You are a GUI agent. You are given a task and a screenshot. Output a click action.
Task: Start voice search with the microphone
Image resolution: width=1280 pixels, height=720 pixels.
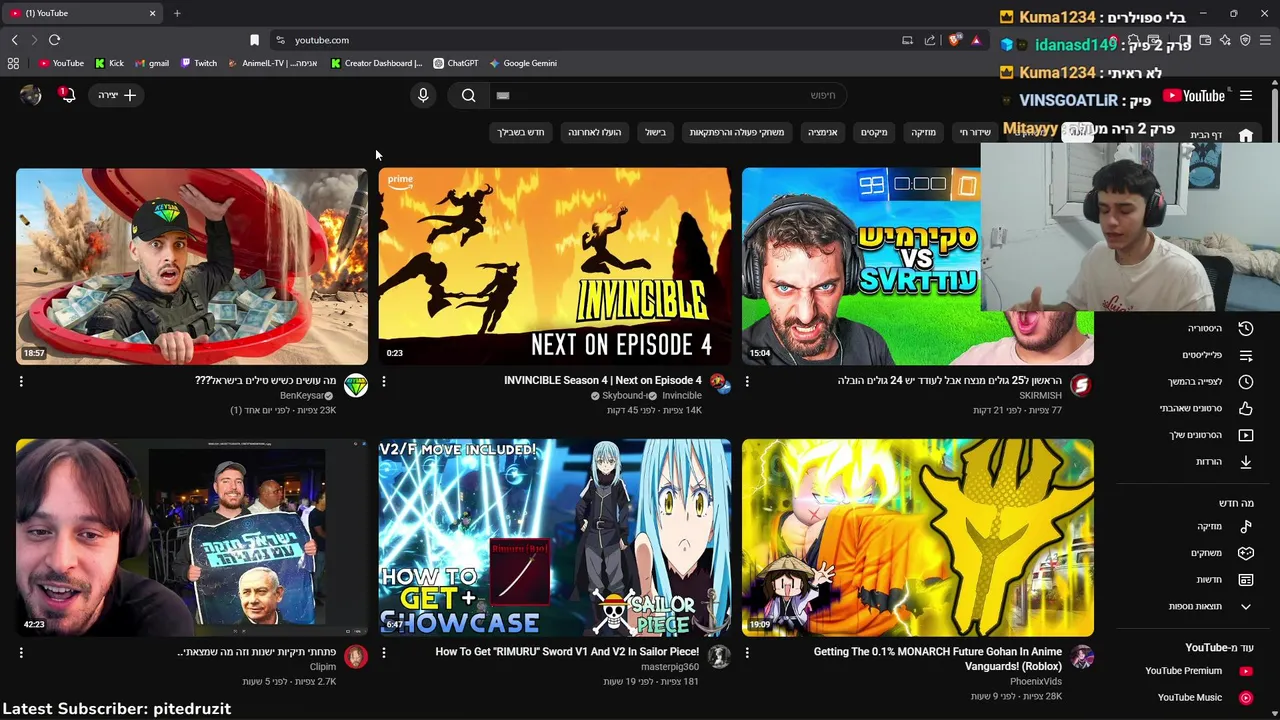click(423, 95)
